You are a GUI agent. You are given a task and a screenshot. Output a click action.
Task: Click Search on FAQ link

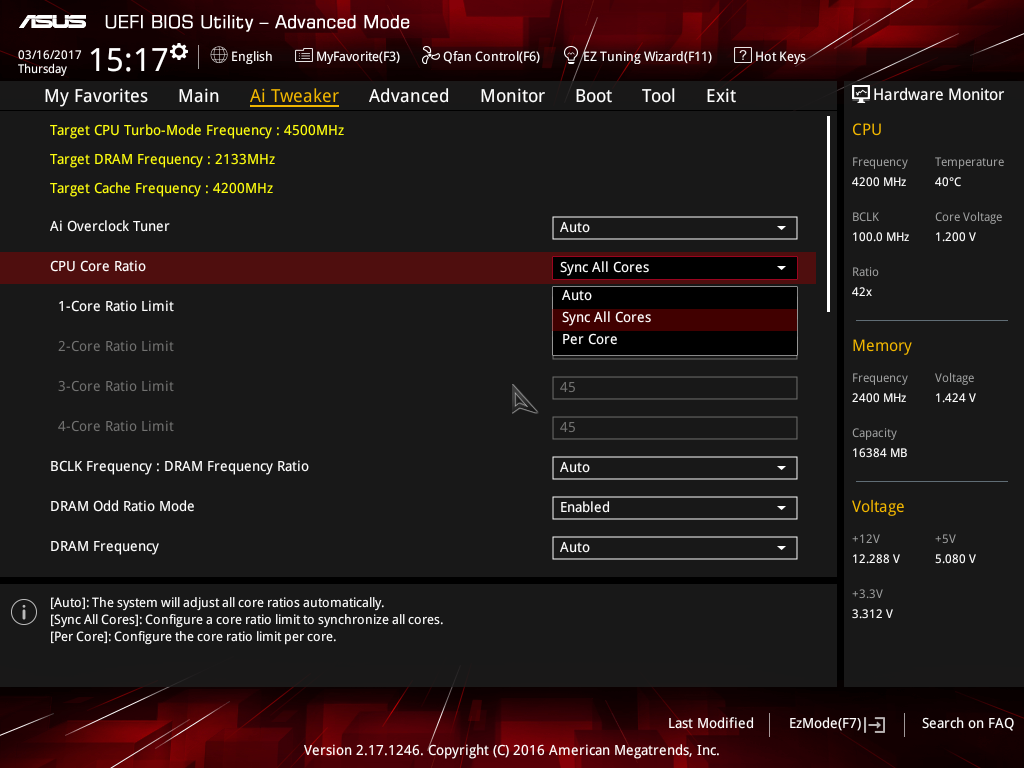point(968,723)
